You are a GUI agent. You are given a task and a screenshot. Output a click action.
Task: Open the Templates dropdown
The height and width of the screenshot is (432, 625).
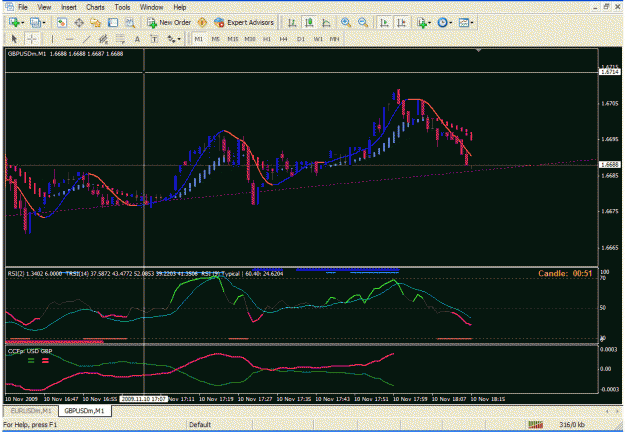pos(465,23)
